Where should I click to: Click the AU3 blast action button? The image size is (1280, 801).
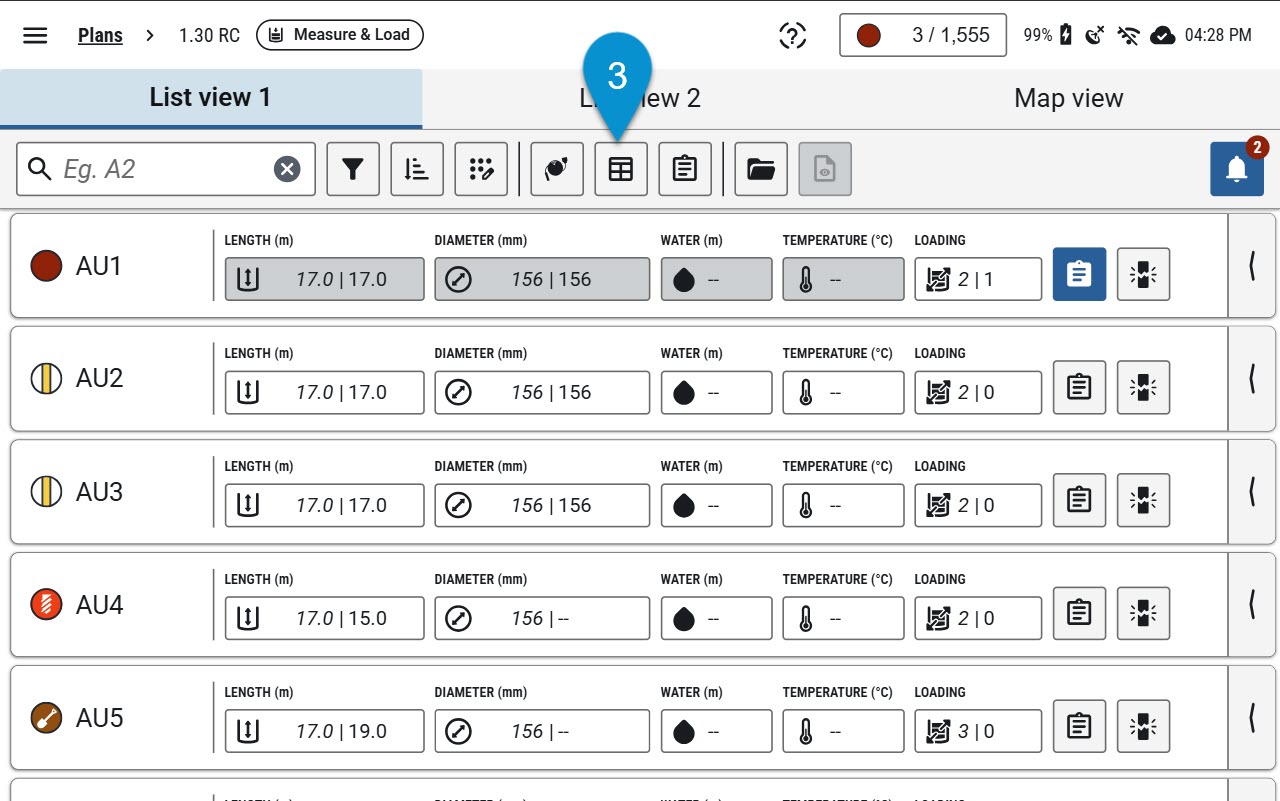tap(1143, 500)
